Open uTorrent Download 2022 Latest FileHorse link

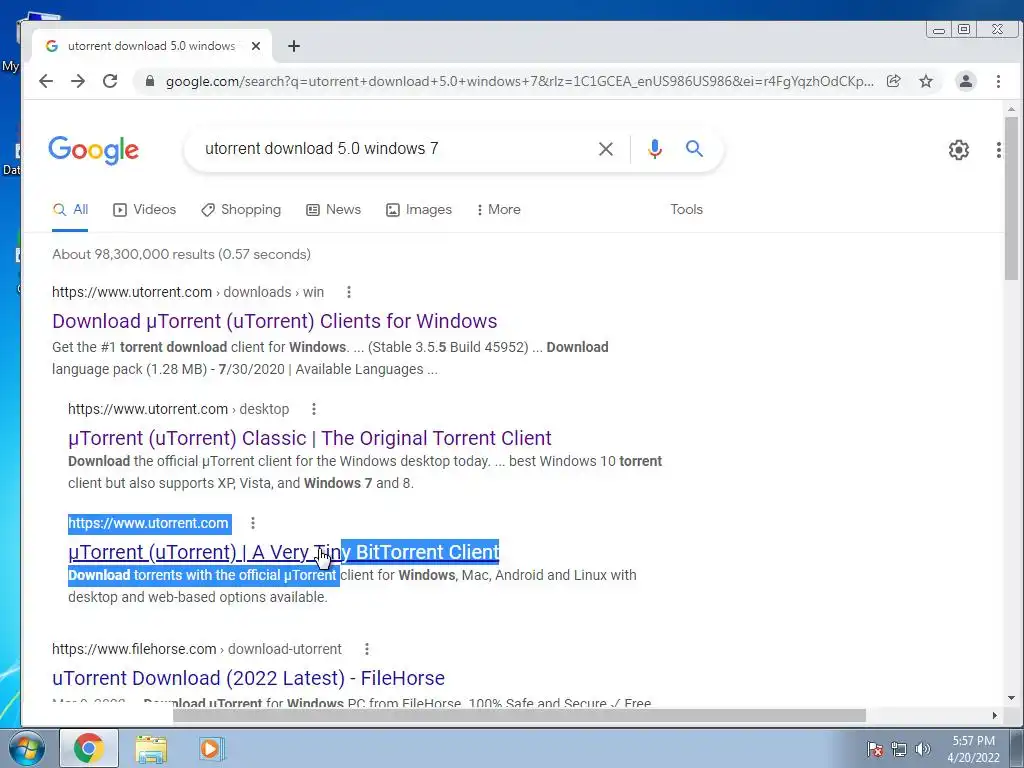(248, 678)
